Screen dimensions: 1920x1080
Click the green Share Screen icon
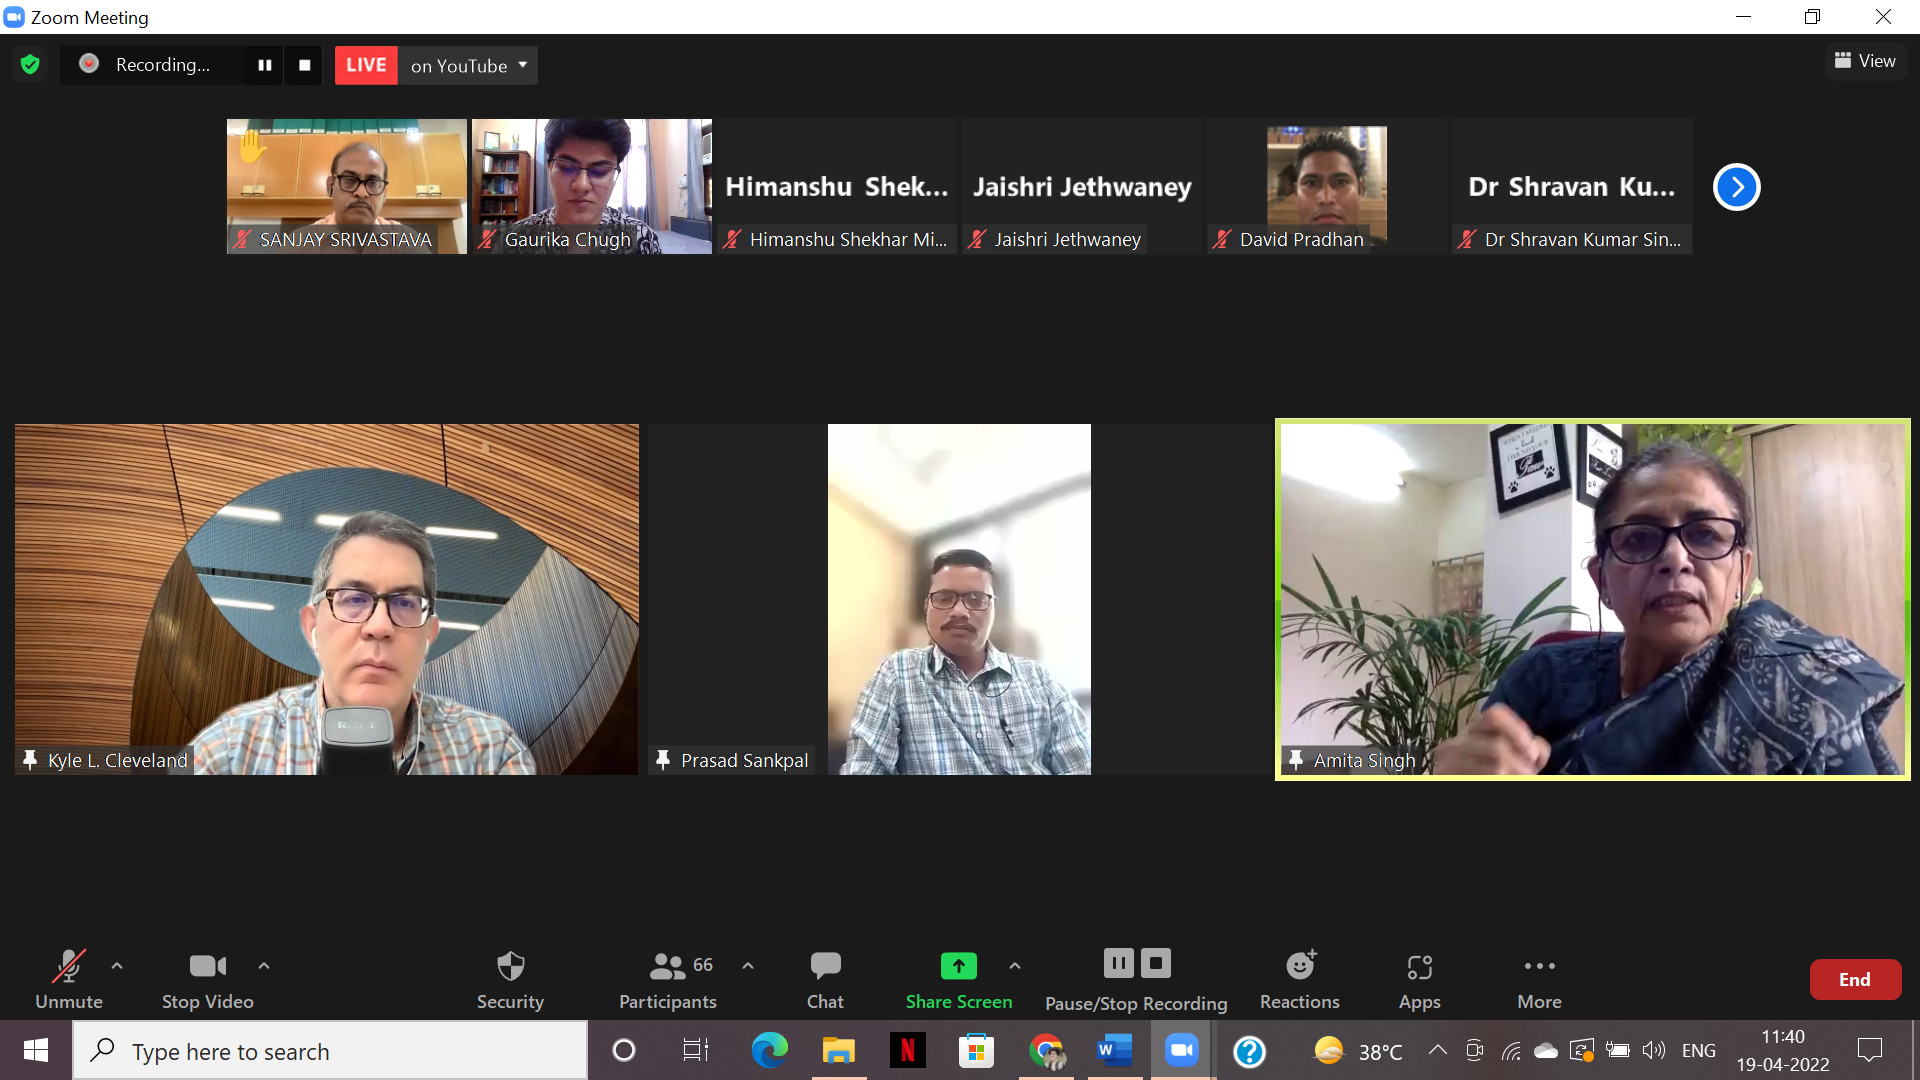point(958,966)
